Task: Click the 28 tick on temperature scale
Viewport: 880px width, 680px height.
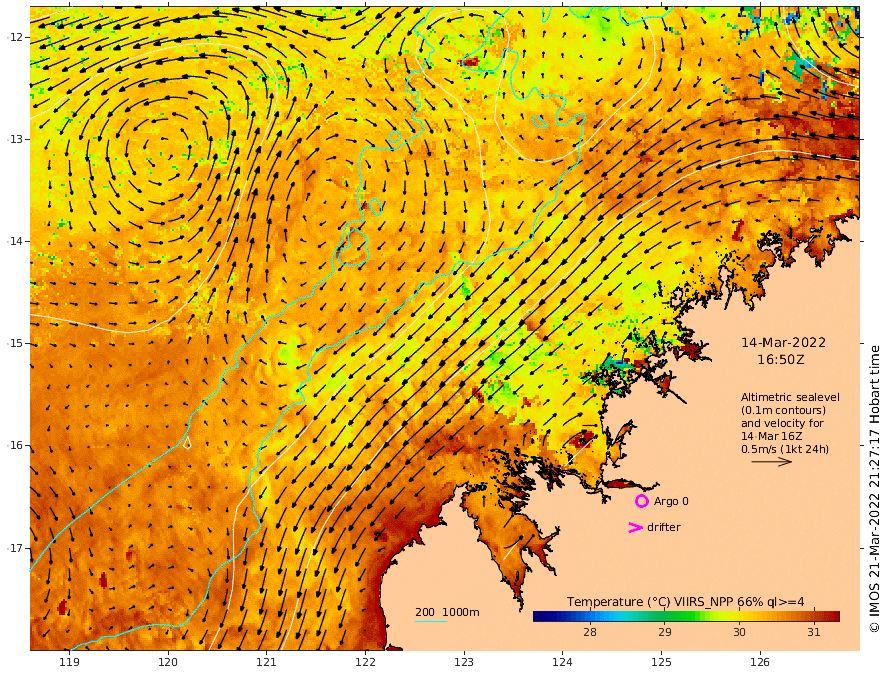Action: [590, 632]
